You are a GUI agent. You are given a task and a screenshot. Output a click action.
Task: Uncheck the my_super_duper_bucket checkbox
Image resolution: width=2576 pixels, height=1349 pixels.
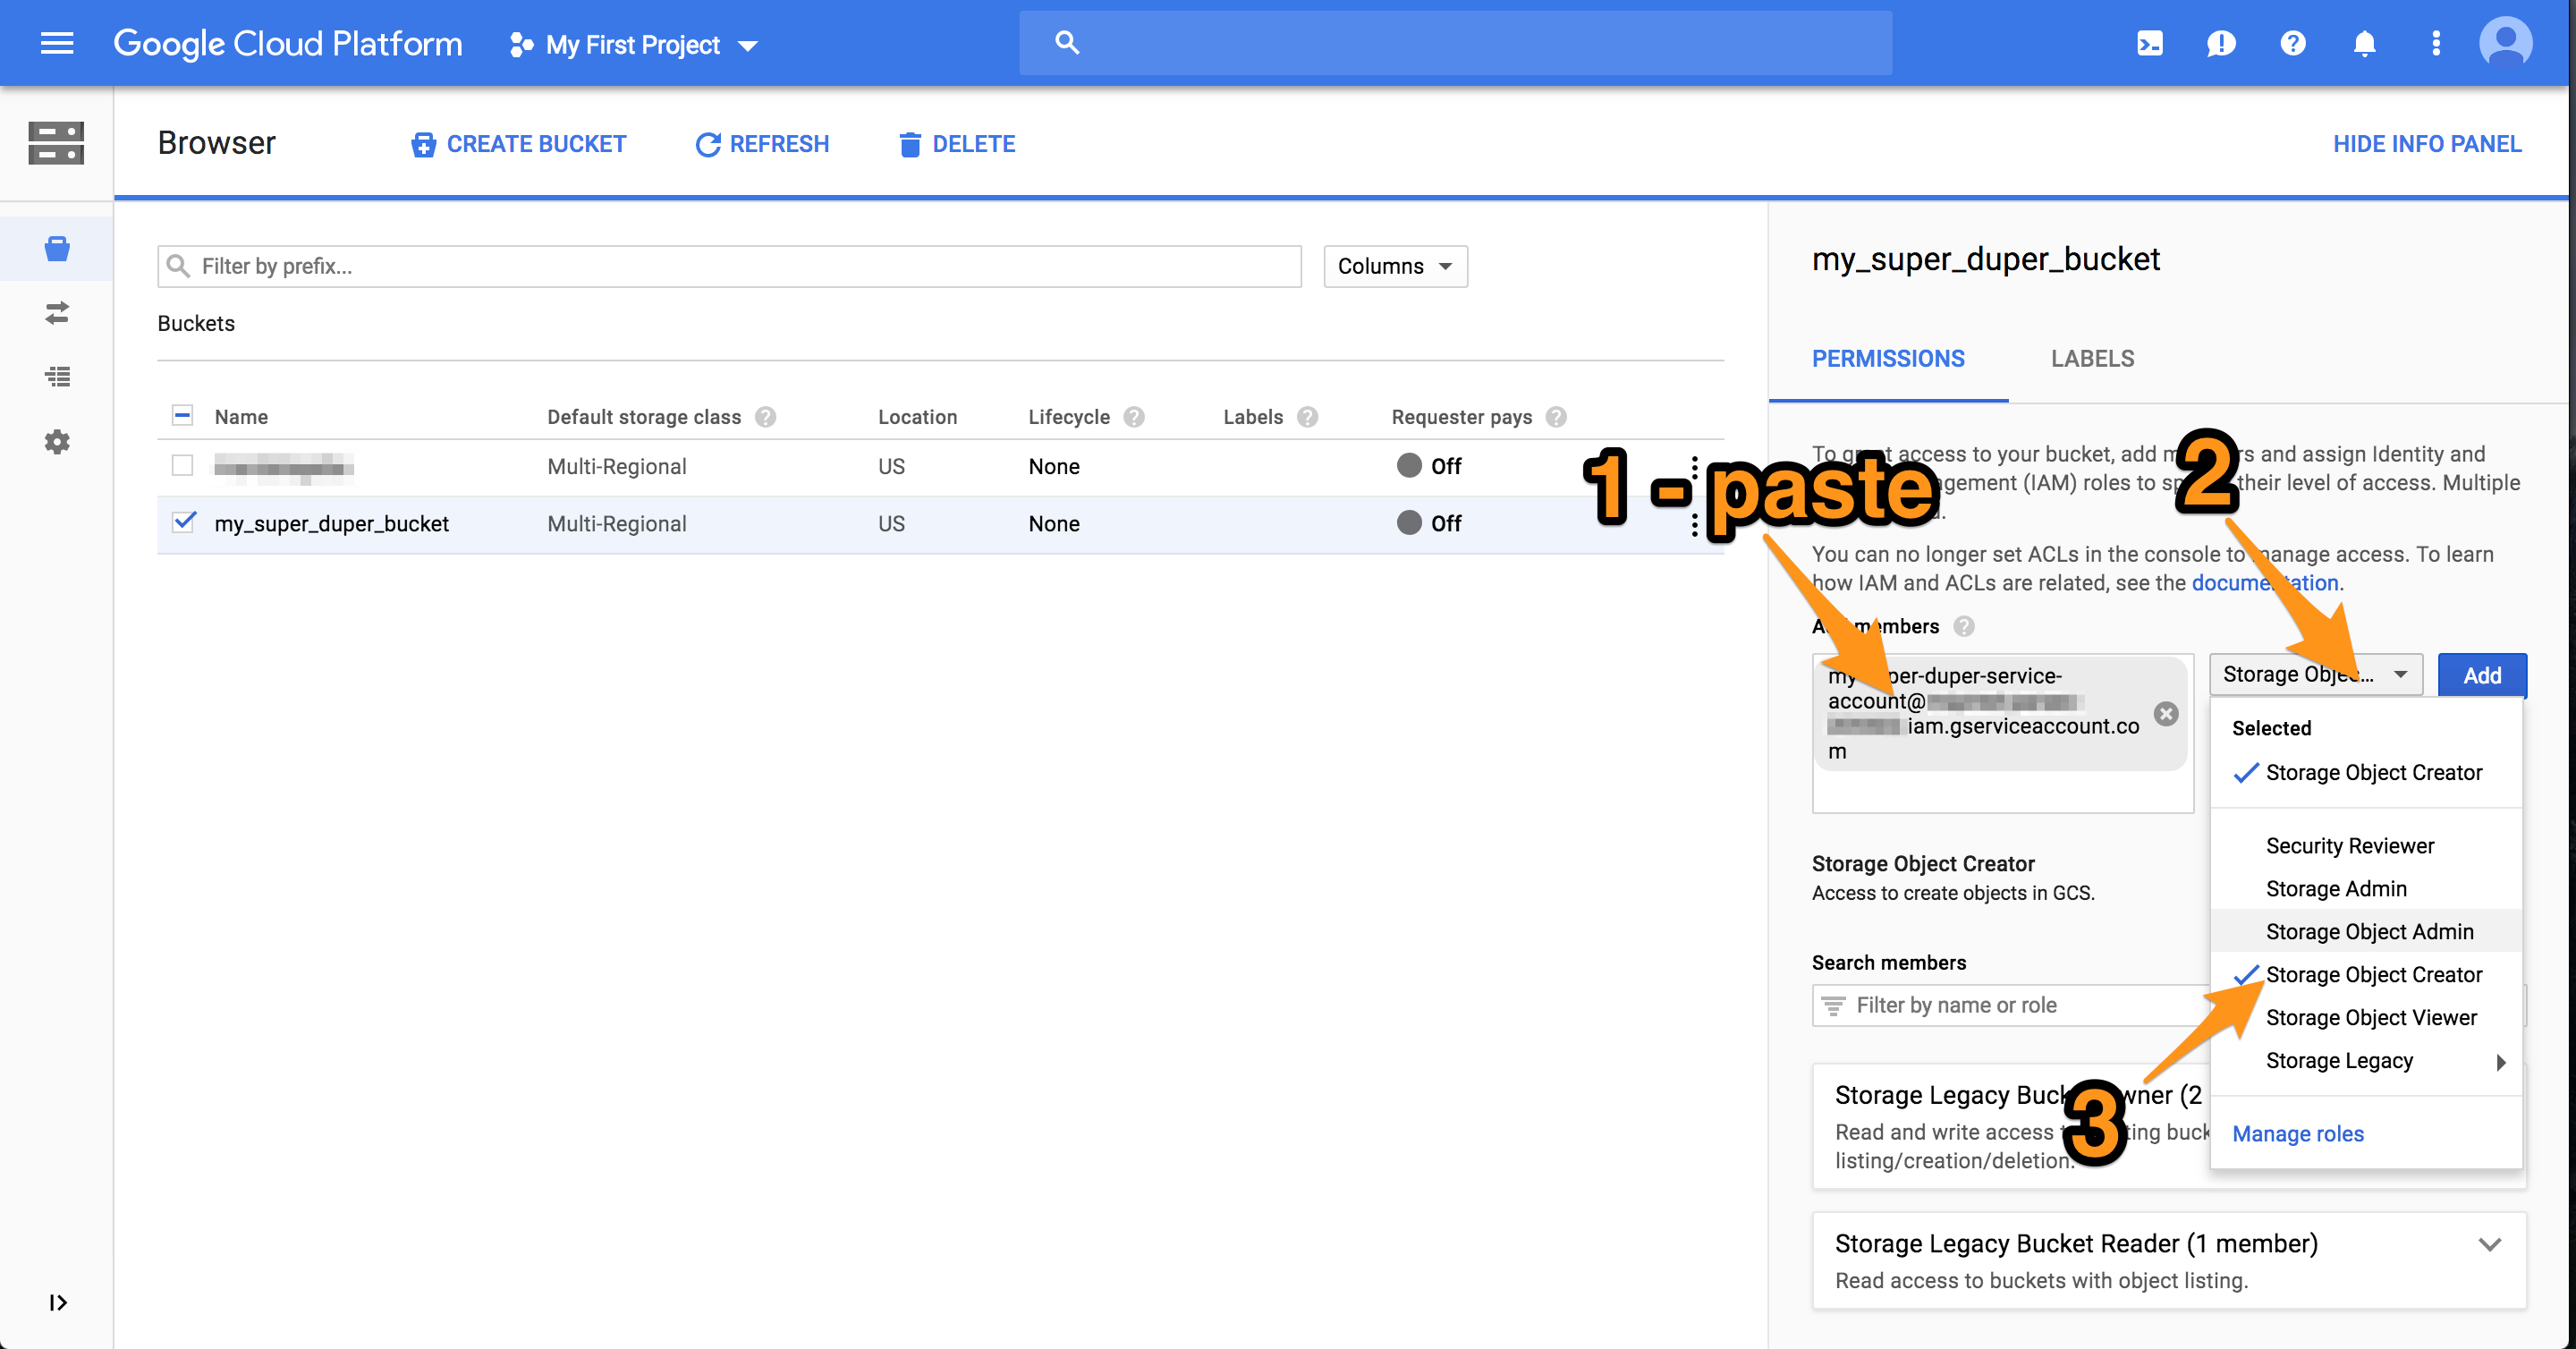click(x=184, y=522)
